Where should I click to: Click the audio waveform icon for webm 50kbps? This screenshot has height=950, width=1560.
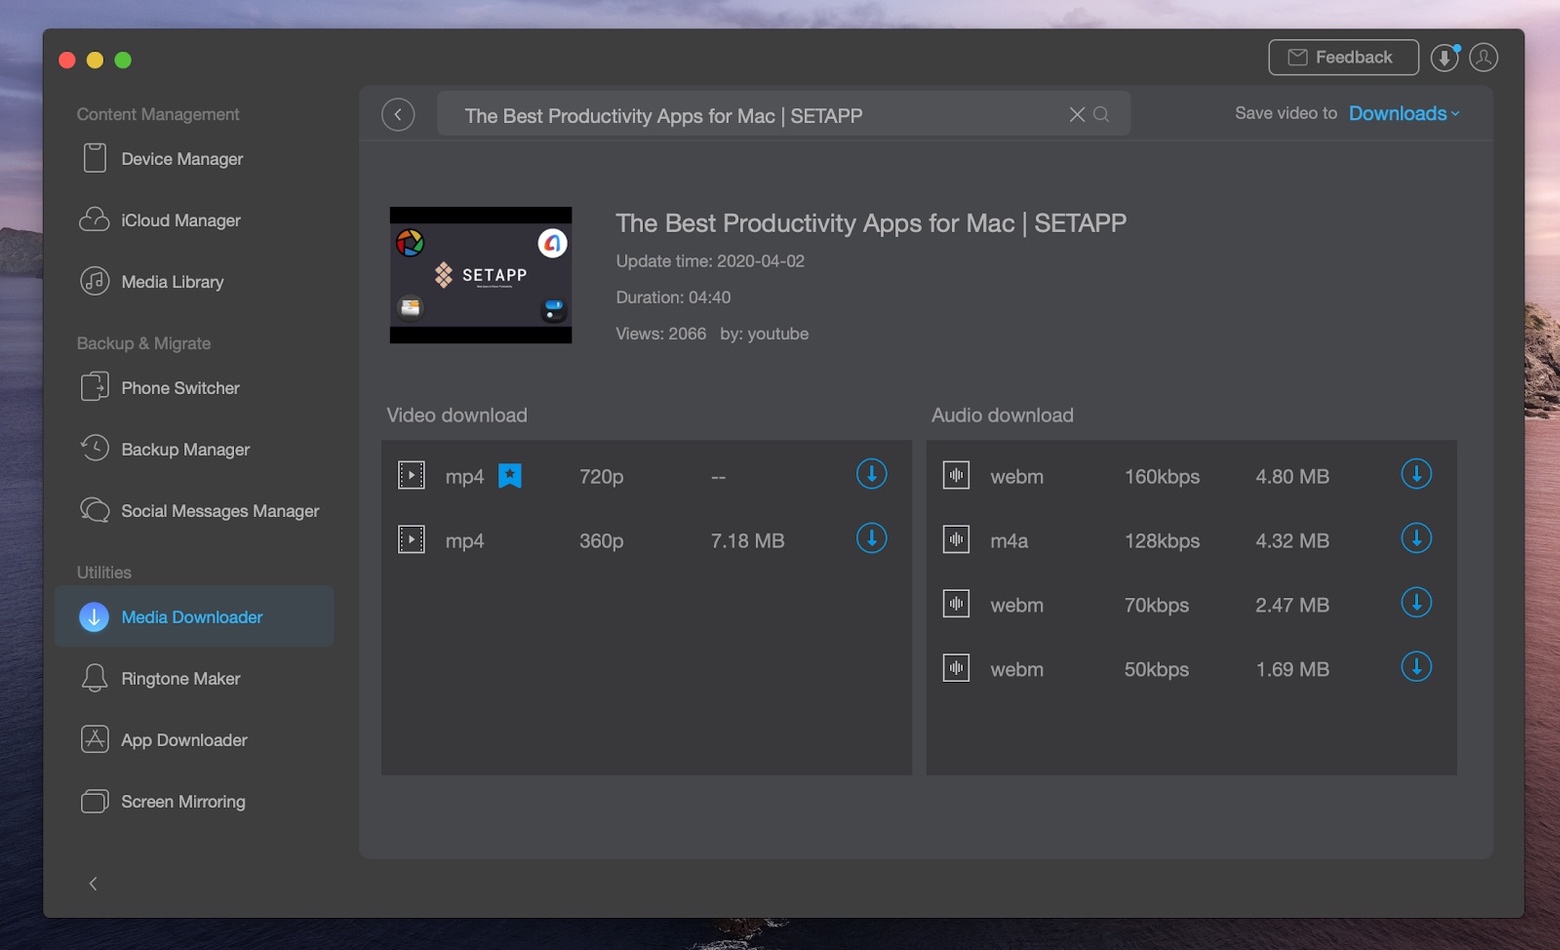[956, 667]
